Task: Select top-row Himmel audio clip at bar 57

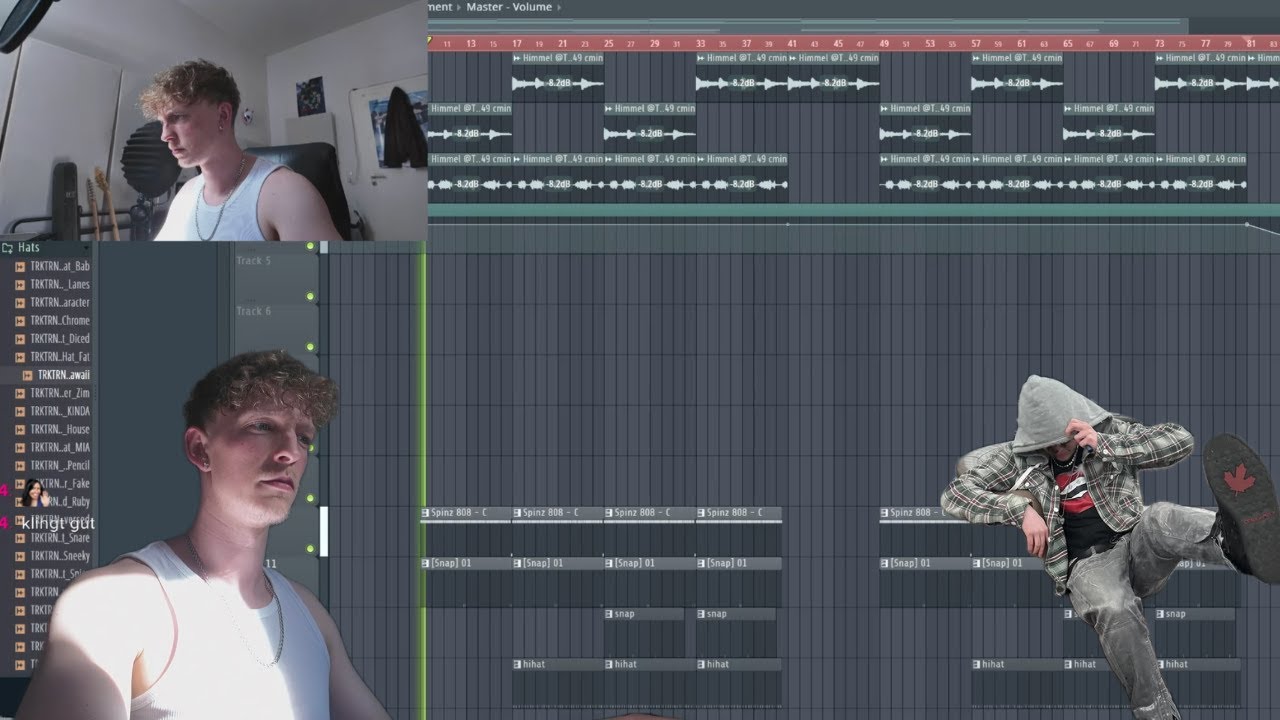Action: (1017, 75)
